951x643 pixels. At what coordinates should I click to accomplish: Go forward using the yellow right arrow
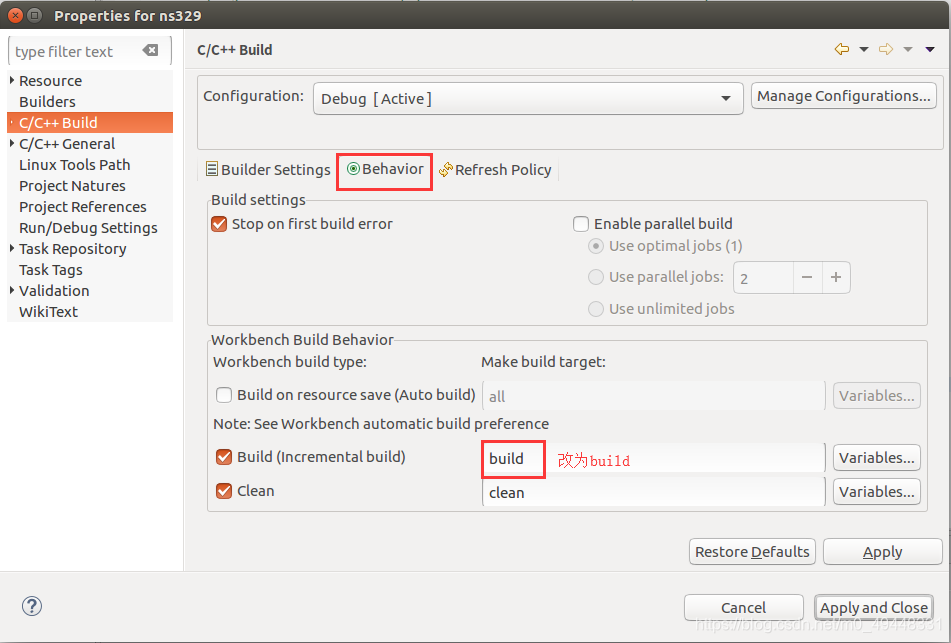[885, 49]
